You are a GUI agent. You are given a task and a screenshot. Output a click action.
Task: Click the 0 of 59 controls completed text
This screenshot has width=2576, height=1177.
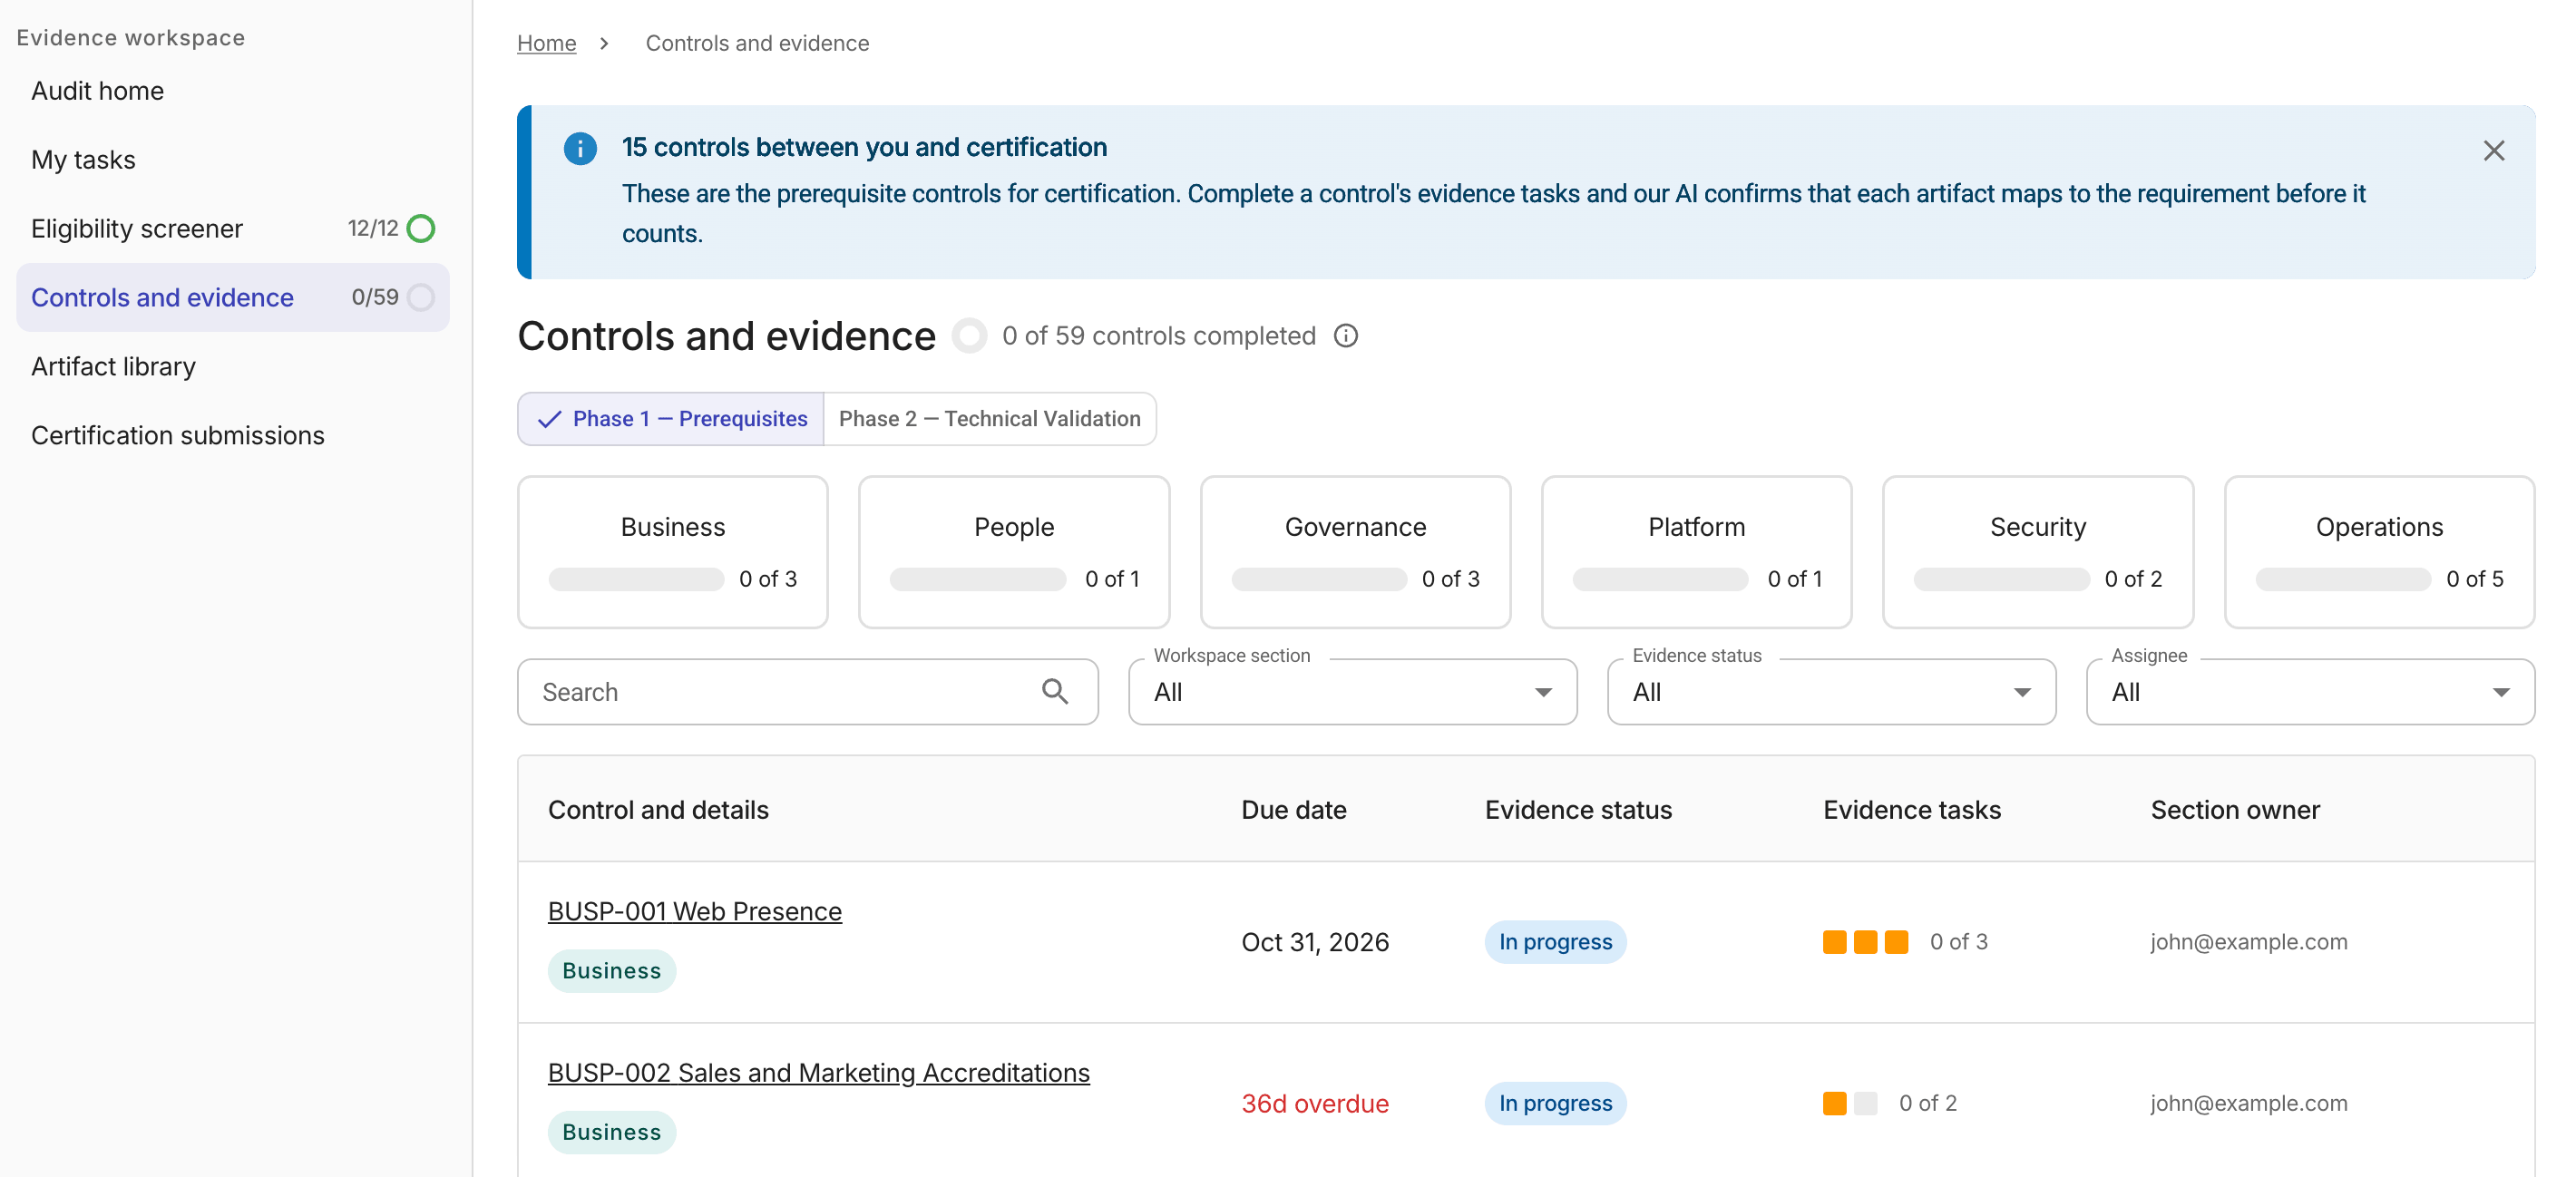[1159, 336]
